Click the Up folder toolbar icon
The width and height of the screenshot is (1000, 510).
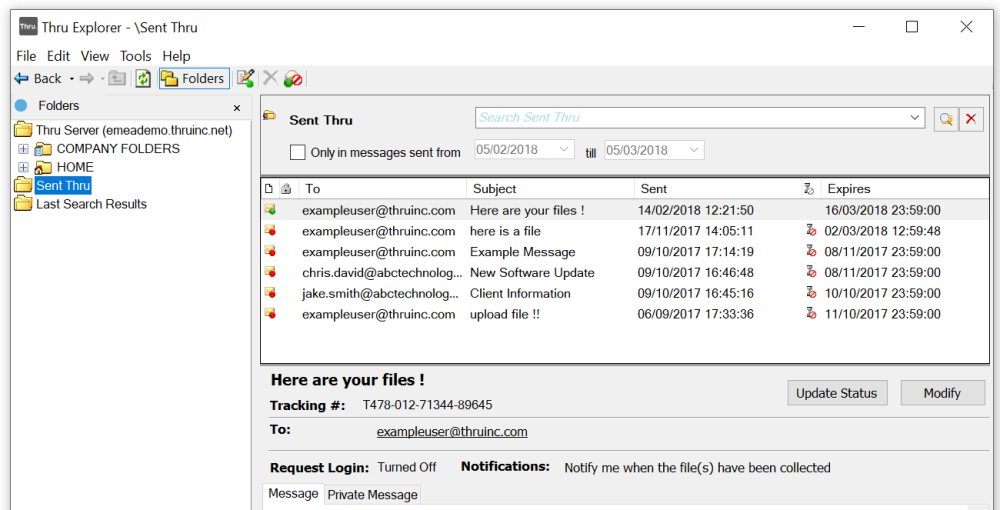[x=117, y=78]
